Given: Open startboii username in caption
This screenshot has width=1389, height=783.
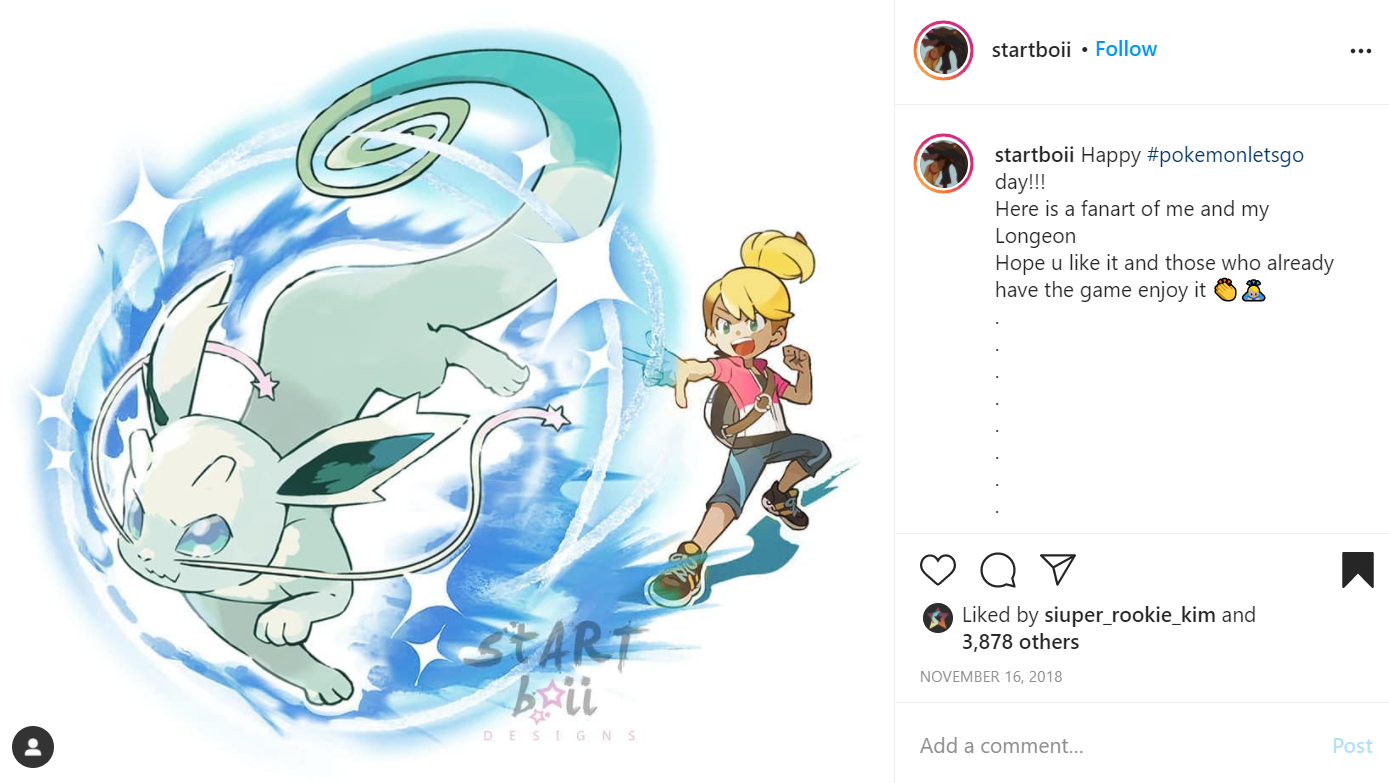Looking at the screenshot, I should coord(1034,155).
